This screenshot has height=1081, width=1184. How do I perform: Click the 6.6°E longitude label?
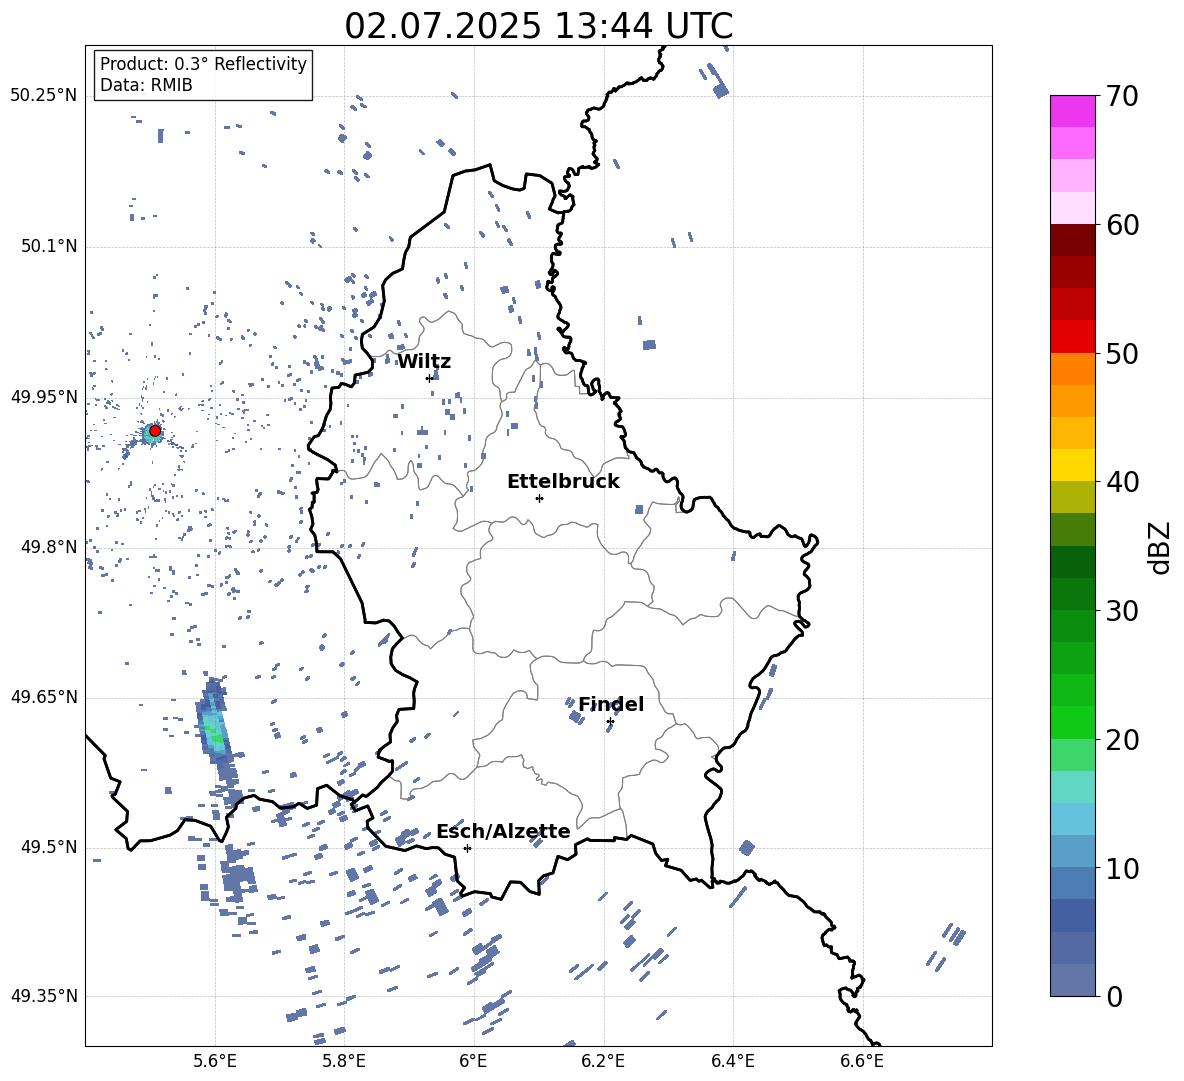(x=862, y=1061)
